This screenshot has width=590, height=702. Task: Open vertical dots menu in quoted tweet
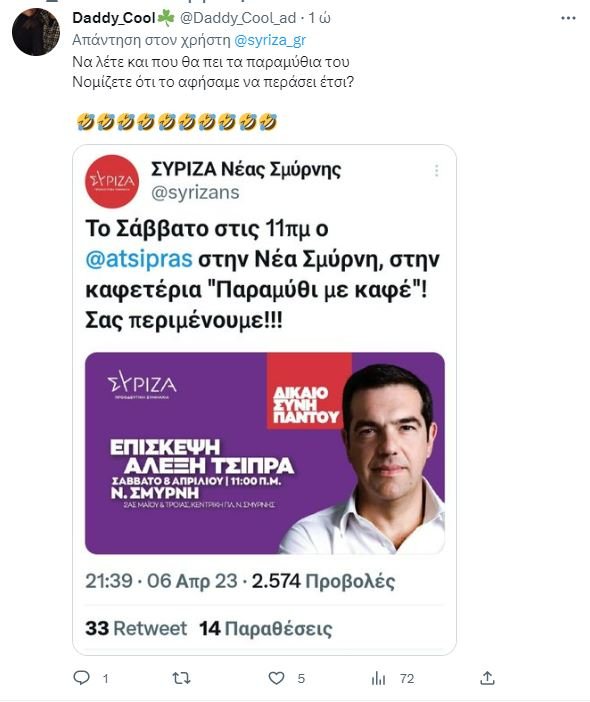coord(436,170)
